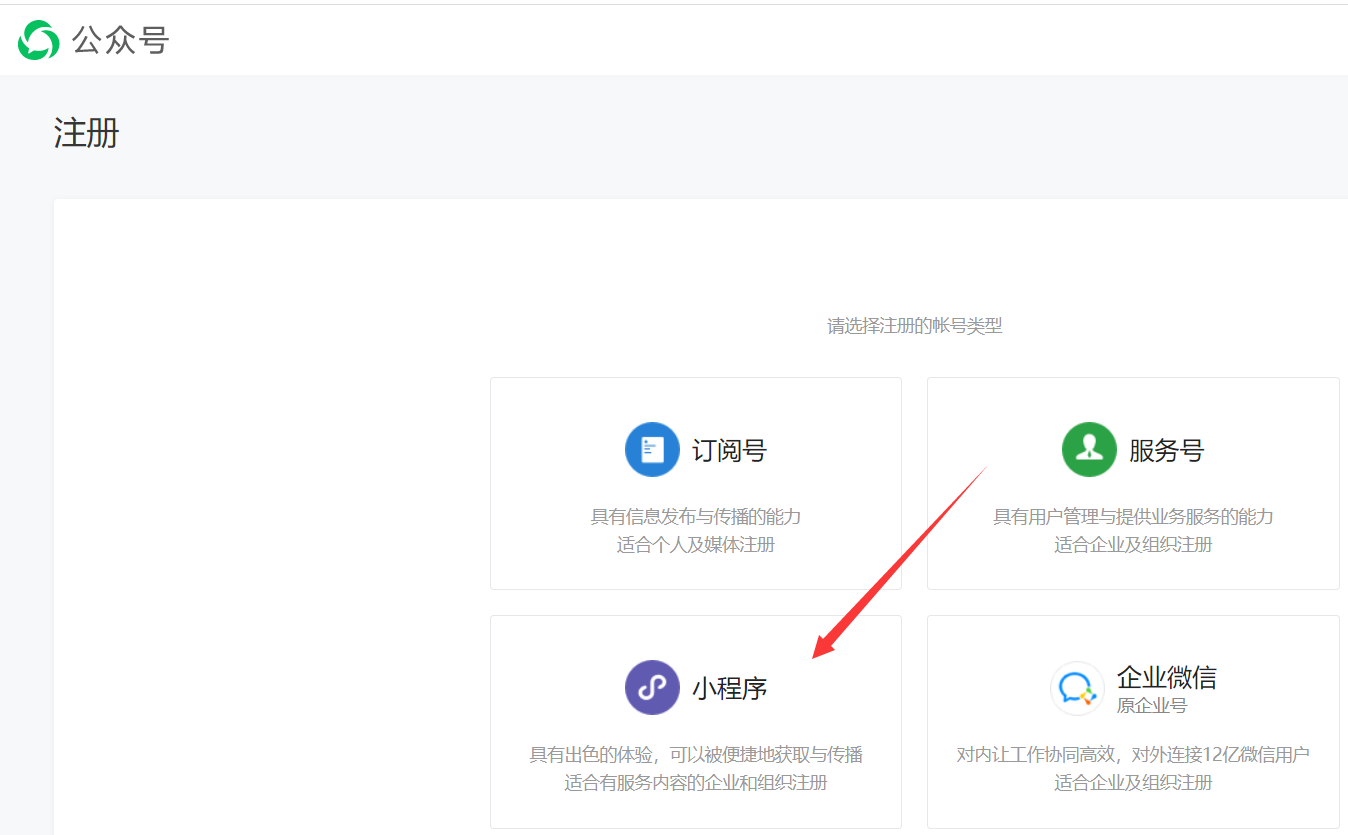
Task: Choose the 企业微信 account type label
Action: pyautogui.click(x=1166, y=678)
